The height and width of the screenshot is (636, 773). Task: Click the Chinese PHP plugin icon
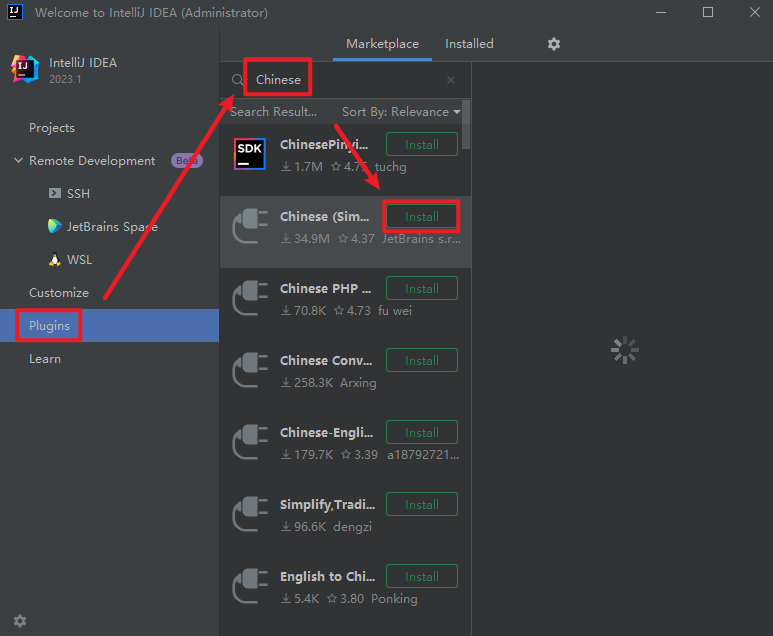pyautogui.click(x=250, y=298)
